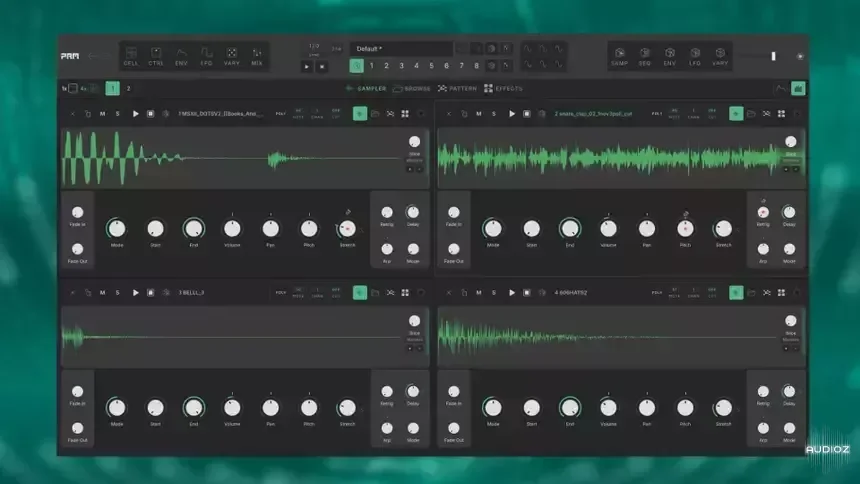Image resolution: width=860 pixels, height=484 pixels.
Task: Click the green highlighted scene button before slot 1
Action: point(357,66)
